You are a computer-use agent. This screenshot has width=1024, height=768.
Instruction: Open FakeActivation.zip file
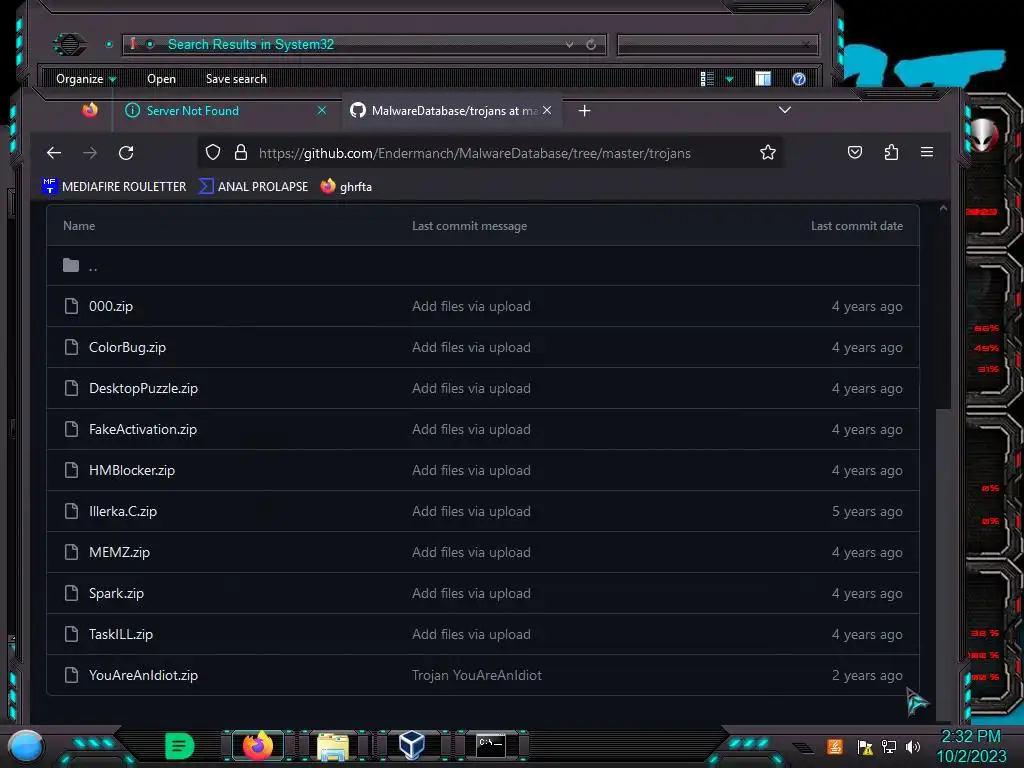point(143,430)
